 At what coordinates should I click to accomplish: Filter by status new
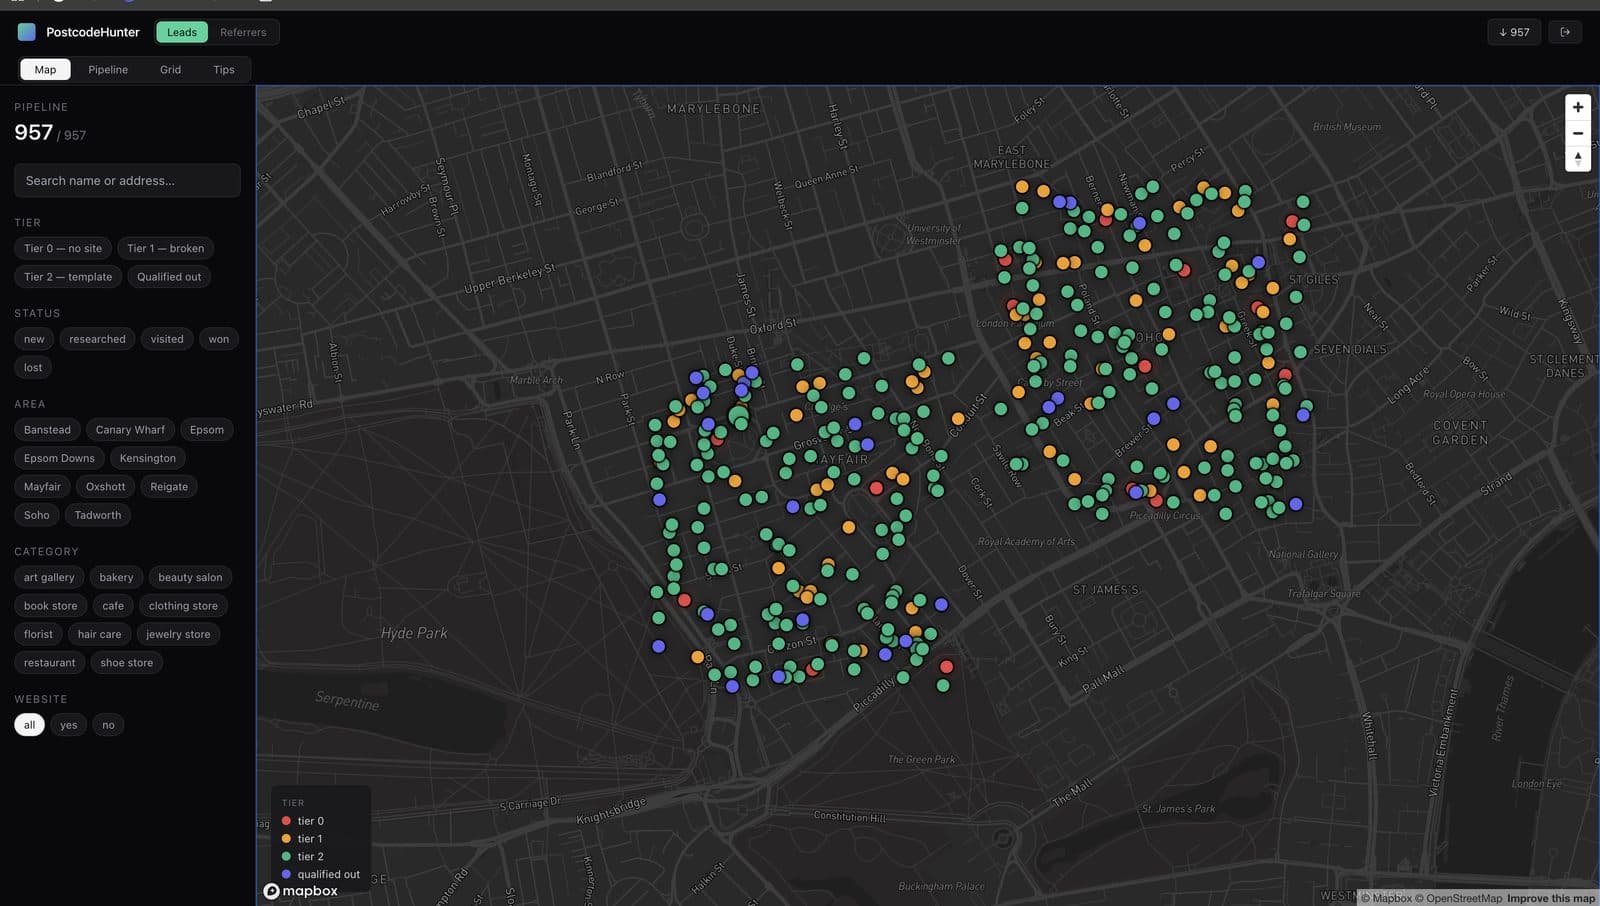(x=34, y=339)
